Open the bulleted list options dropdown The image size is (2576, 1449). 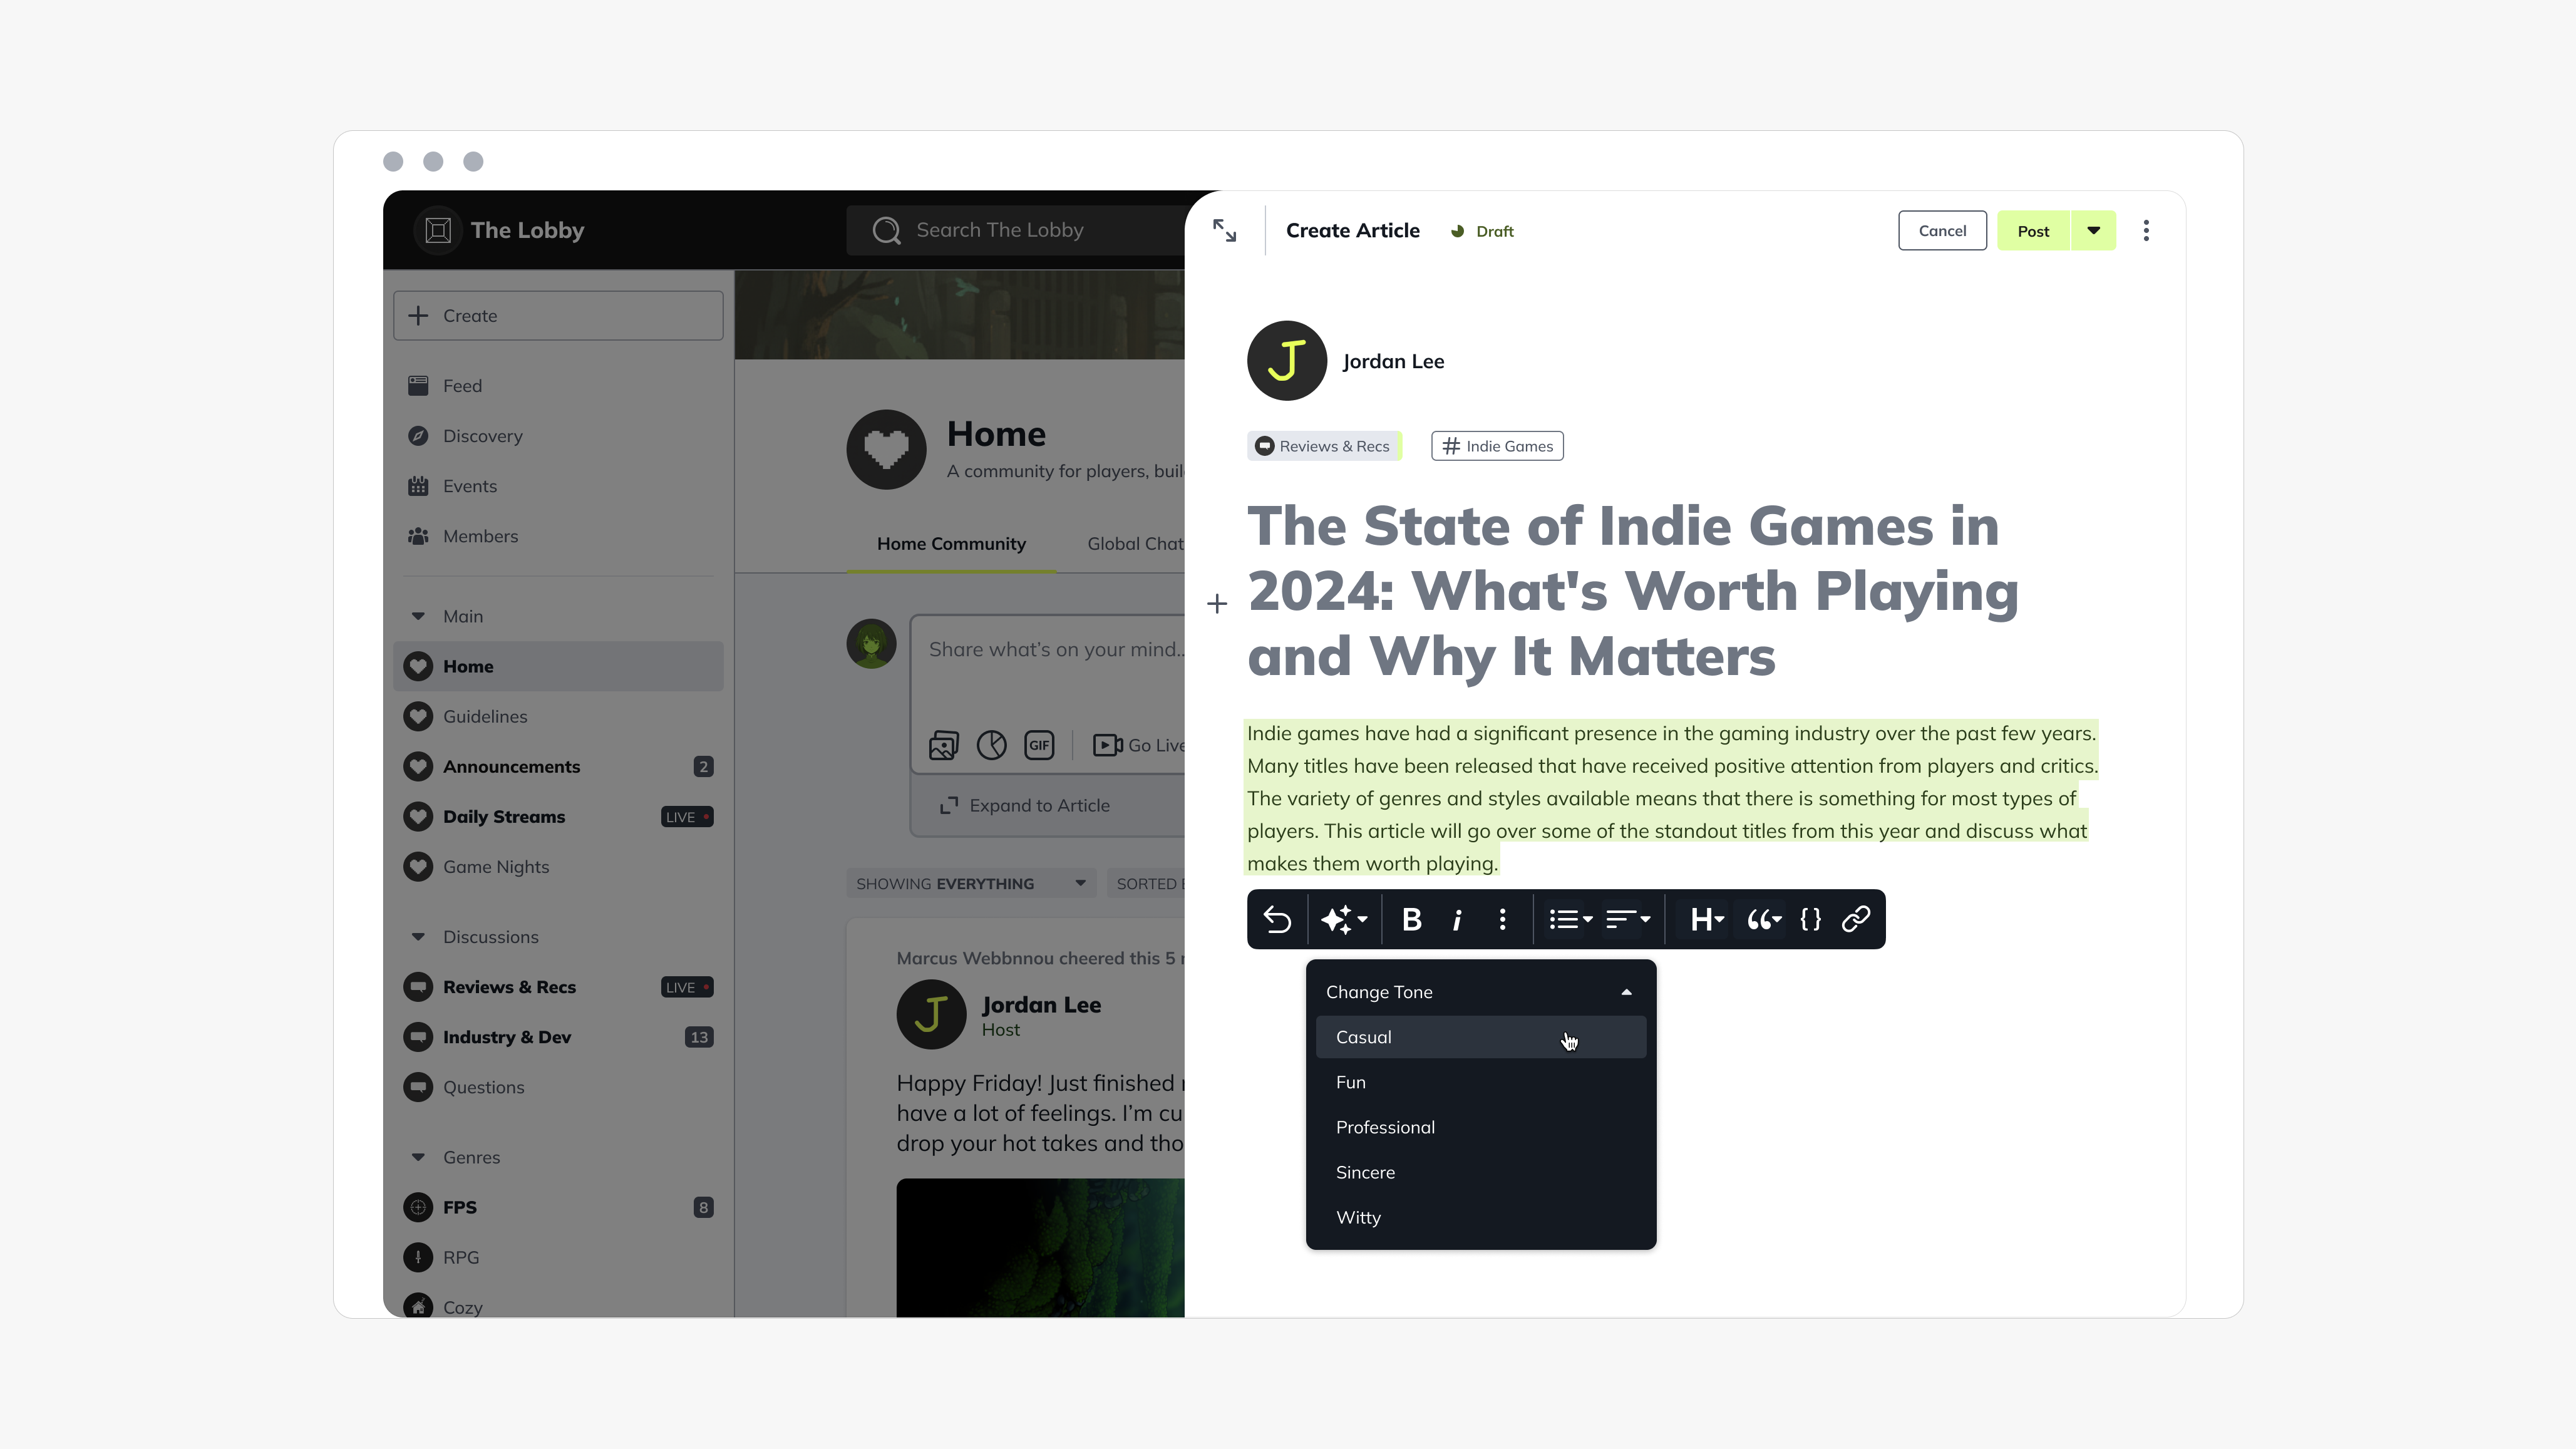(1570, 919)
